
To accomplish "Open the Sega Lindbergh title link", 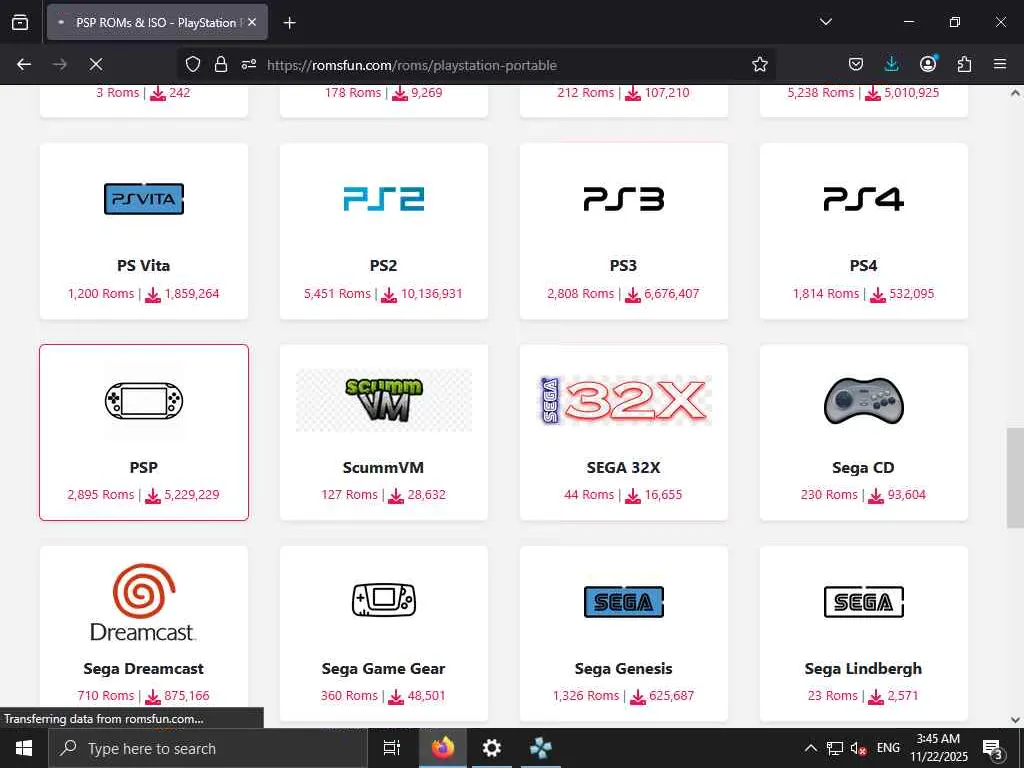I will pyautogui.click(x=863, y=669).
